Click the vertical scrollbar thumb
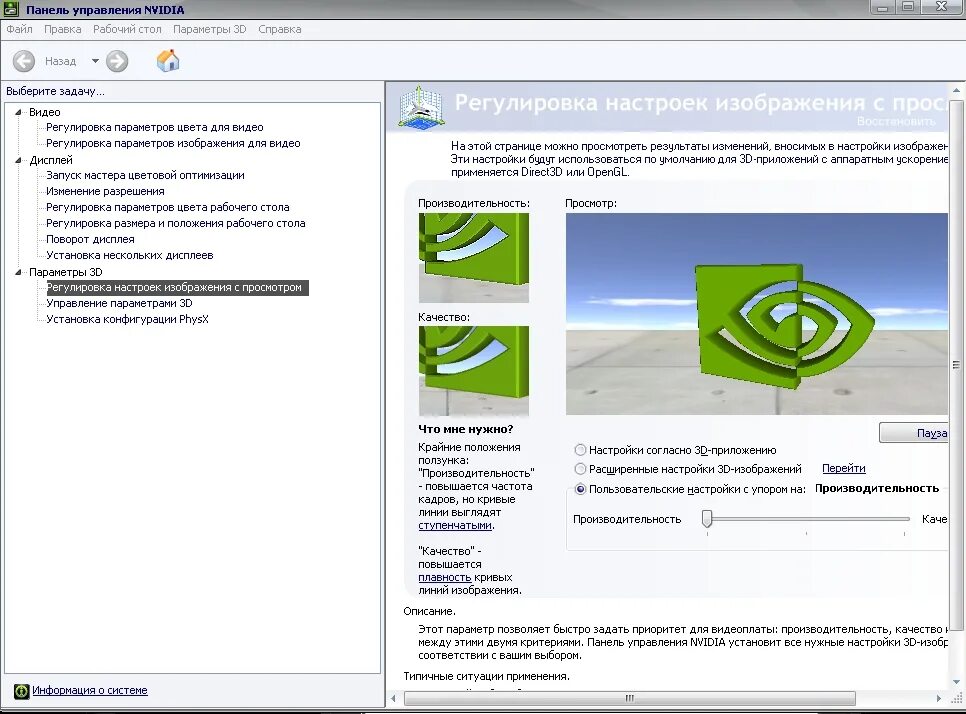The height and width of the screenshot is (714, 966). tap(956, 365)
